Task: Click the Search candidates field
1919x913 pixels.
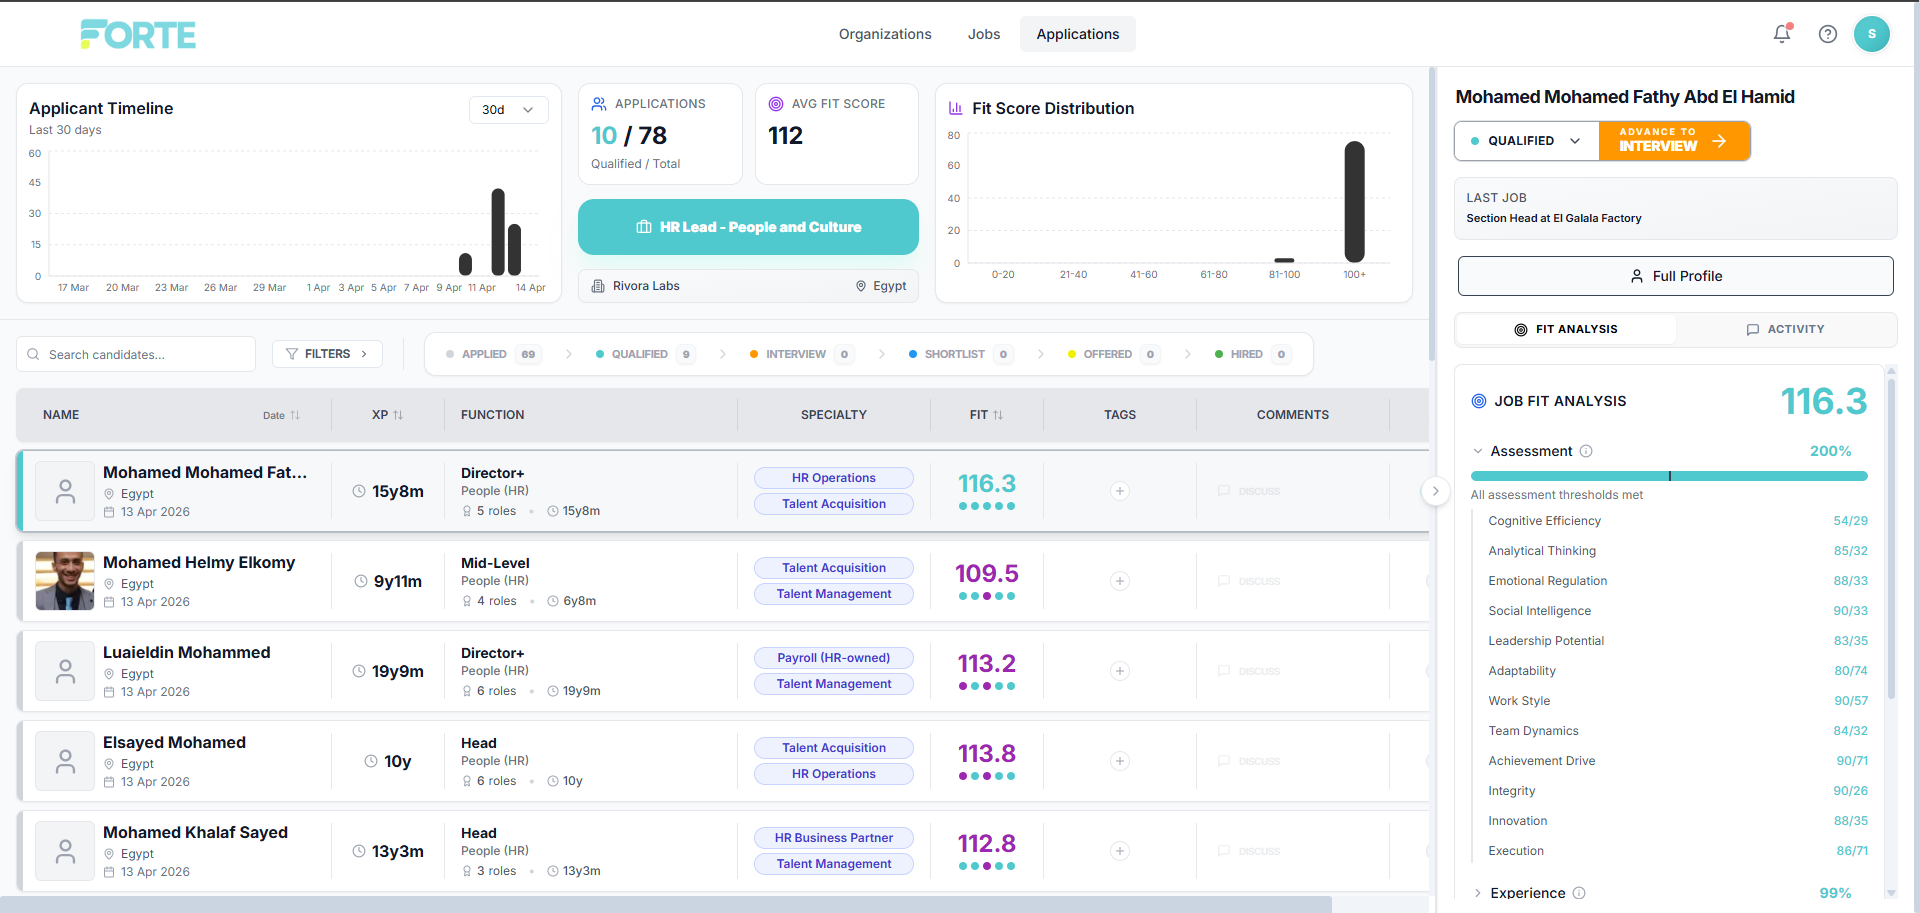Action: (x=136, y=354)
